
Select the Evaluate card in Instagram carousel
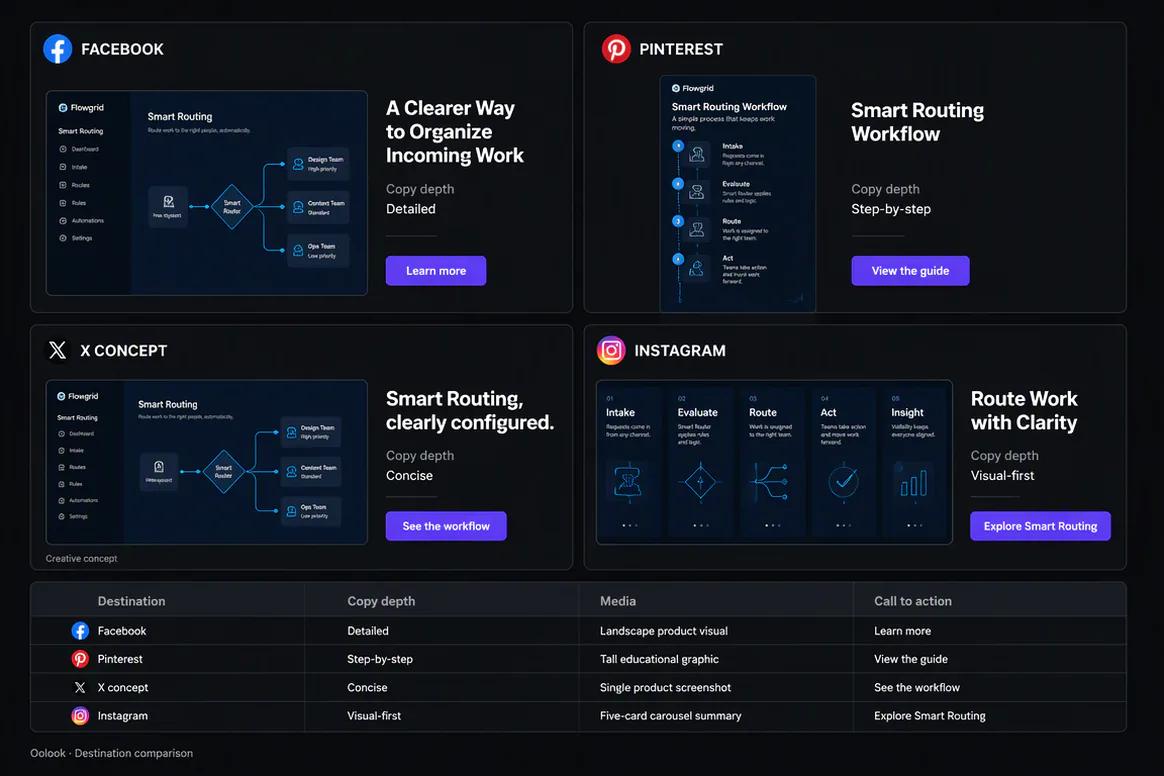[x=700, y=462]
